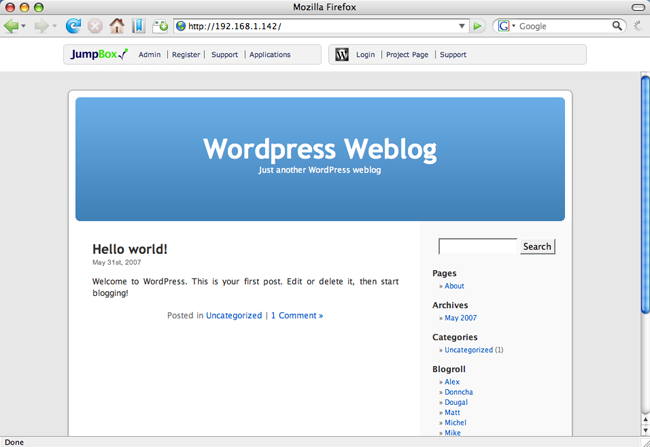Expand the address bar history dropdown
Image resolution: width=650 pixels, height=447 pixels.
tap(462, 26)
